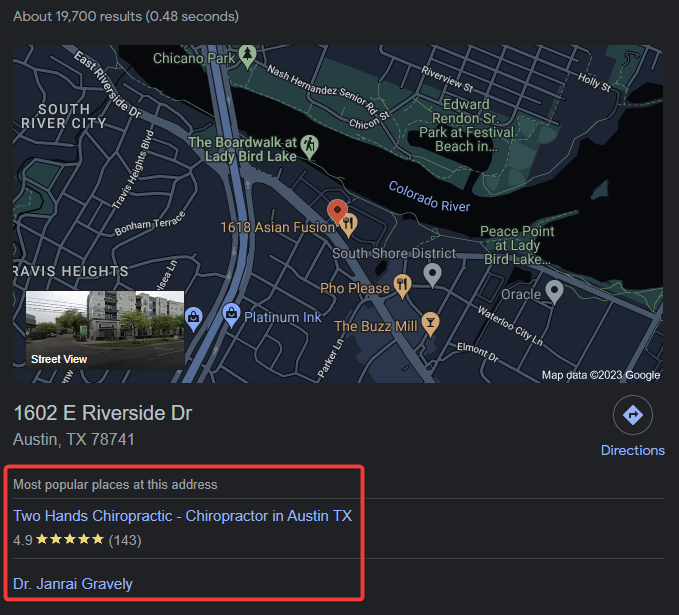Click the 1602 E Riverside Dr heading
The image size is (679, 615).
[103, 413]
